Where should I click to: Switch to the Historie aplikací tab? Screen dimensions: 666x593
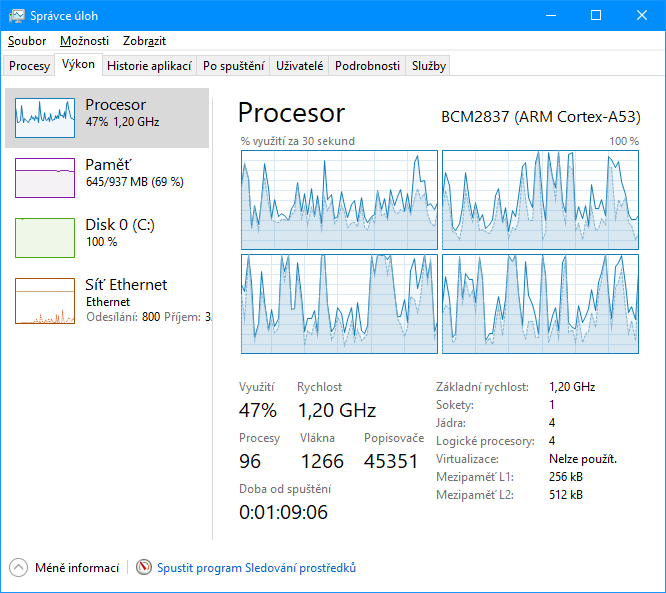[x=149, y=66]
